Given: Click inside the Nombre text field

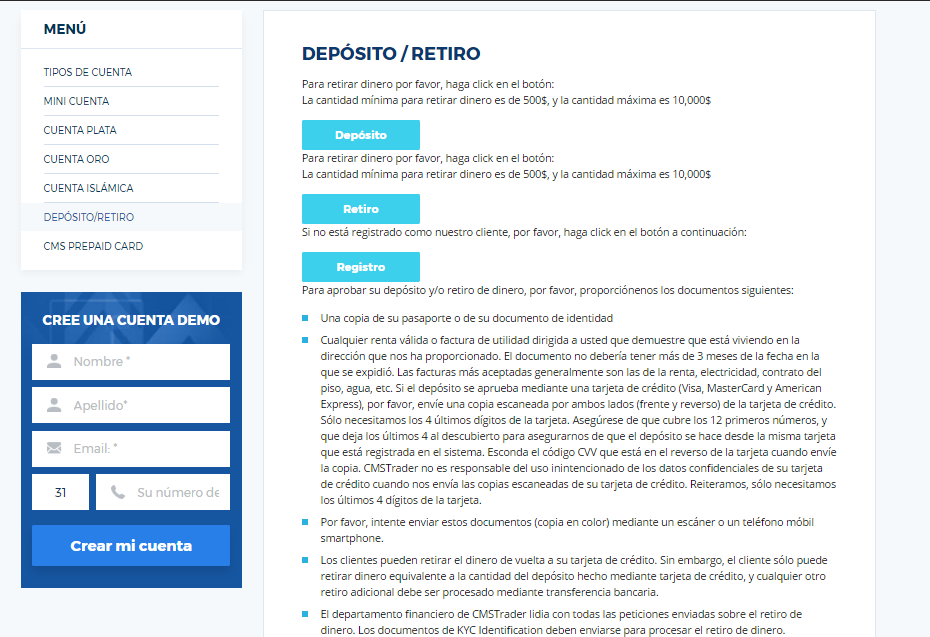Looking at the screenshot, I should click(140, 361).
